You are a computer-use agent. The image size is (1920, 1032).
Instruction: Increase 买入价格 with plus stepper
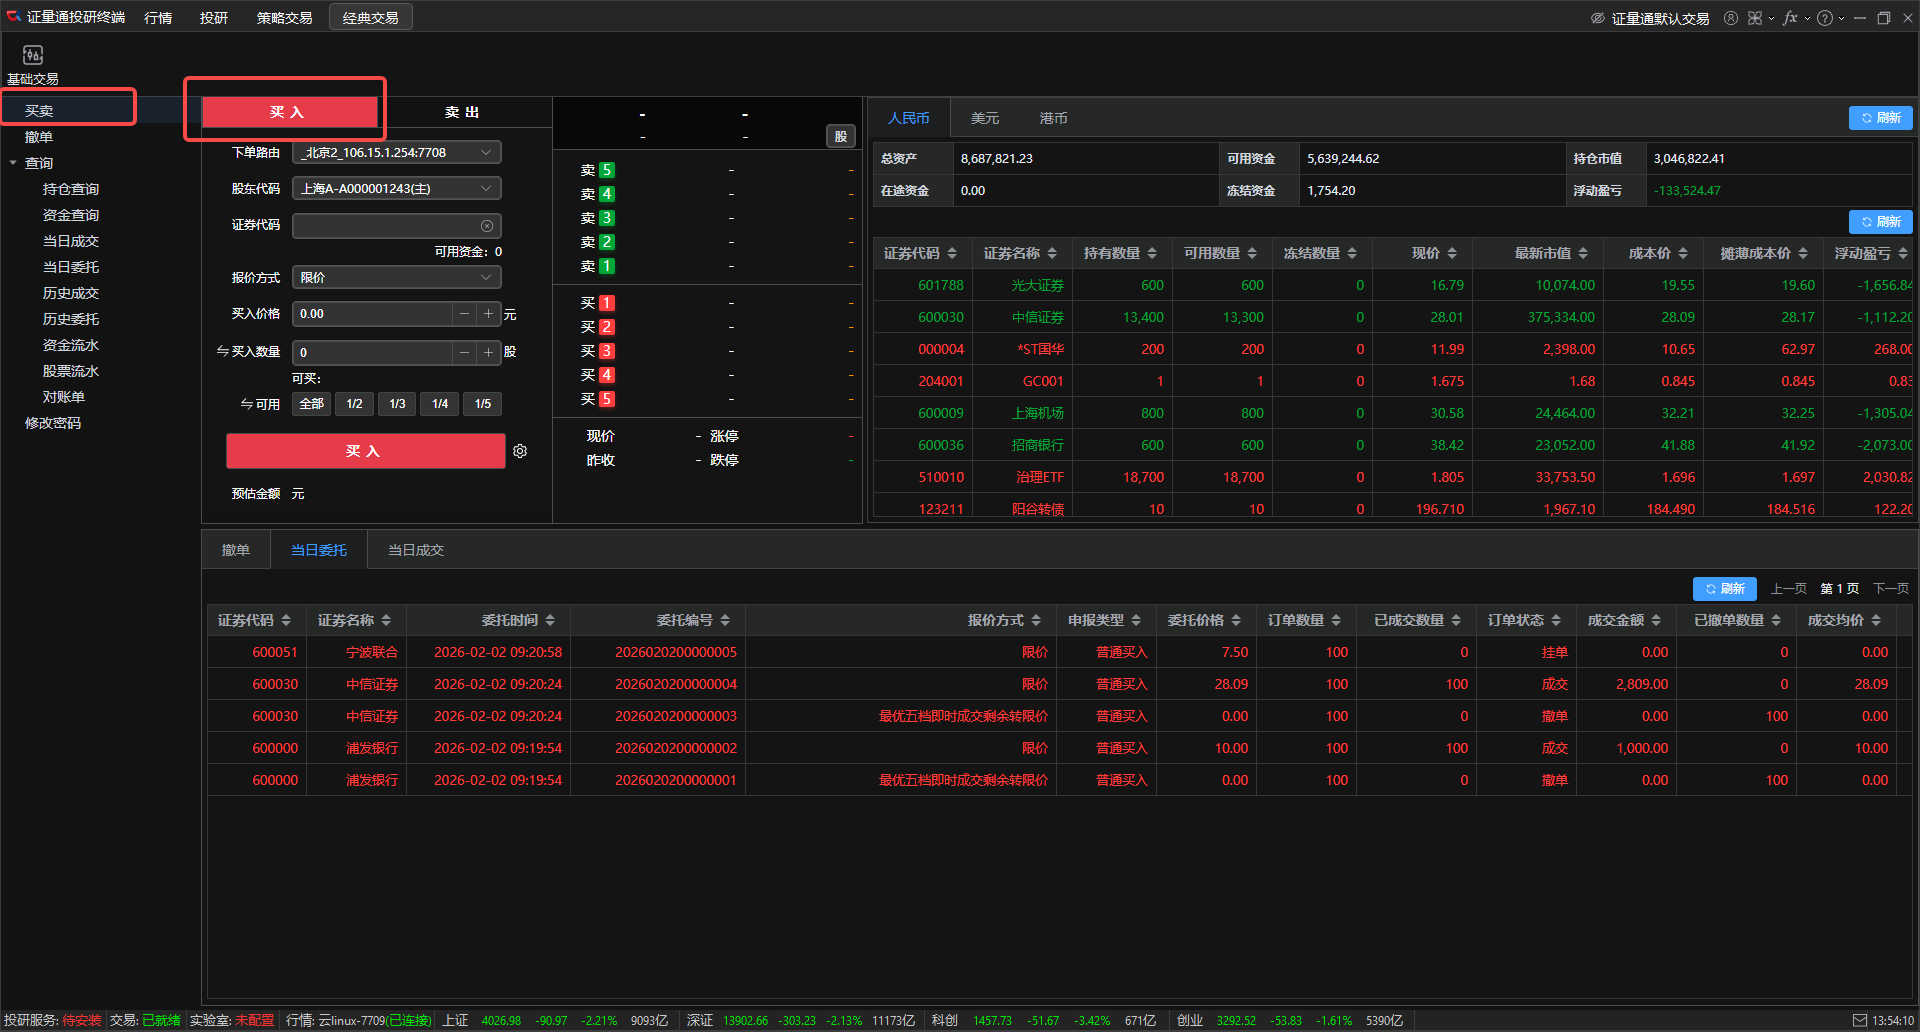[488, 314]
